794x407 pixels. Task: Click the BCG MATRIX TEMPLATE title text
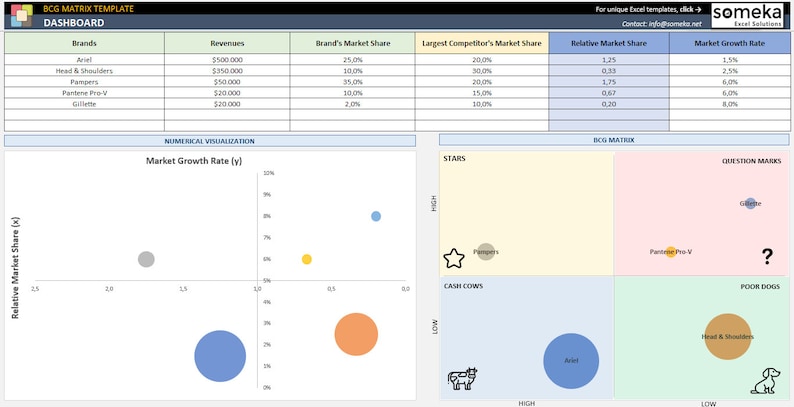point(89,9)
